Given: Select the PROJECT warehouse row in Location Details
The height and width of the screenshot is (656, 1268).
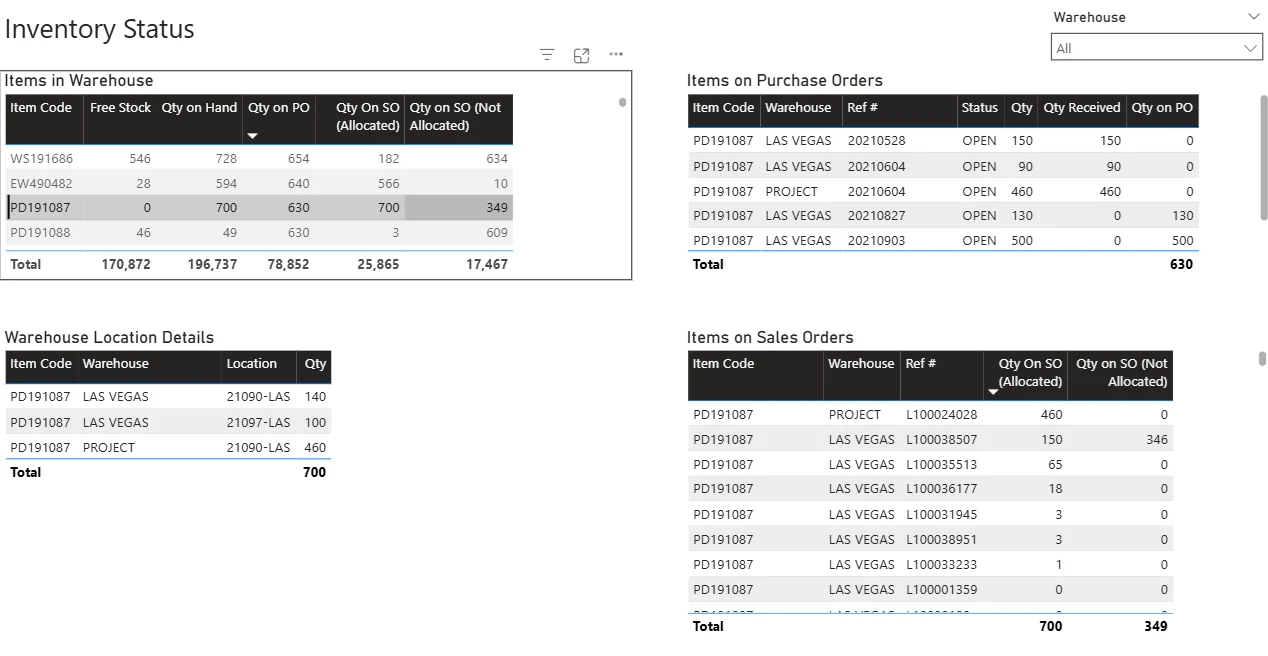Looking at the screenshot, I should point(150,447).
